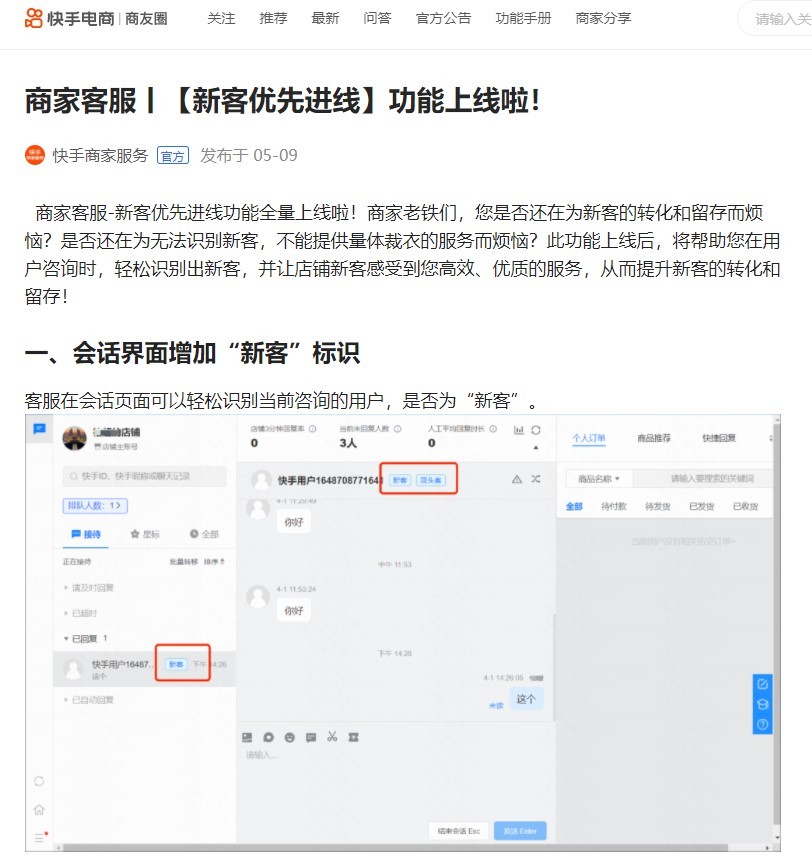Click info icon beside 人工平均回复时长
Screen dimensions: 812x857
(x=493, y=429)
